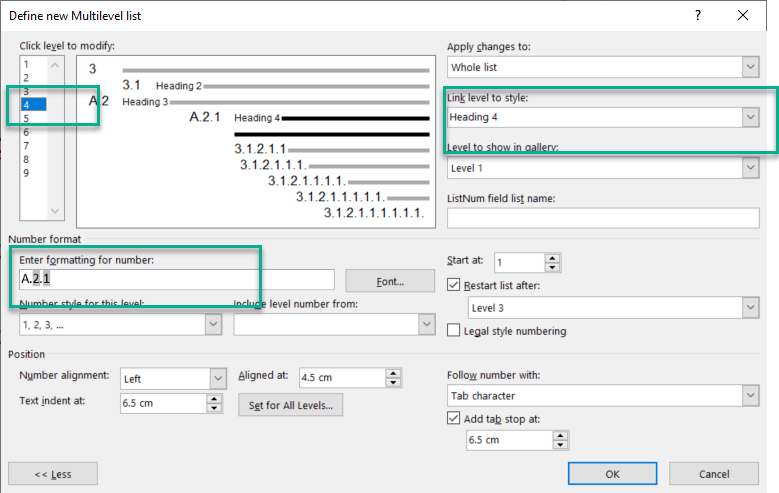Uncheck the Restart list after checkbox
The height and width of the screenshot is (493, 779).
453,285
